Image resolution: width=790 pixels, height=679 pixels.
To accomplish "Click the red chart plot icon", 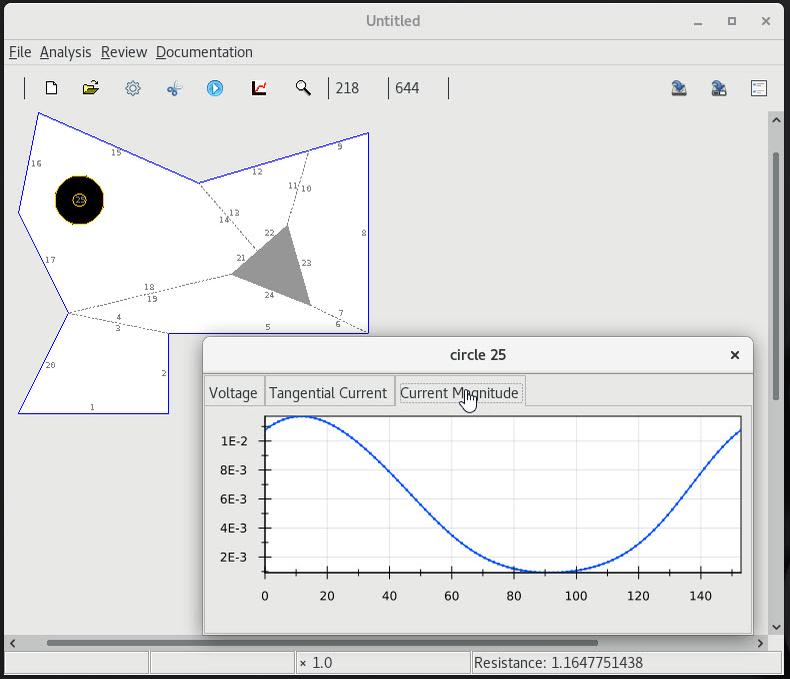I will (x=259, y=88).
